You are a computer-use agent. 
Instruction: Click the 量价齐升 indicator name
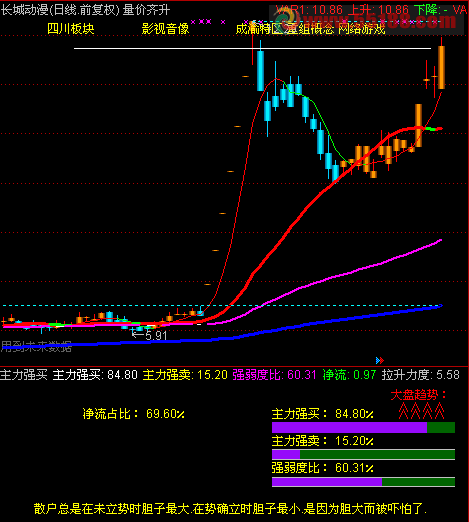click(147, 10)
